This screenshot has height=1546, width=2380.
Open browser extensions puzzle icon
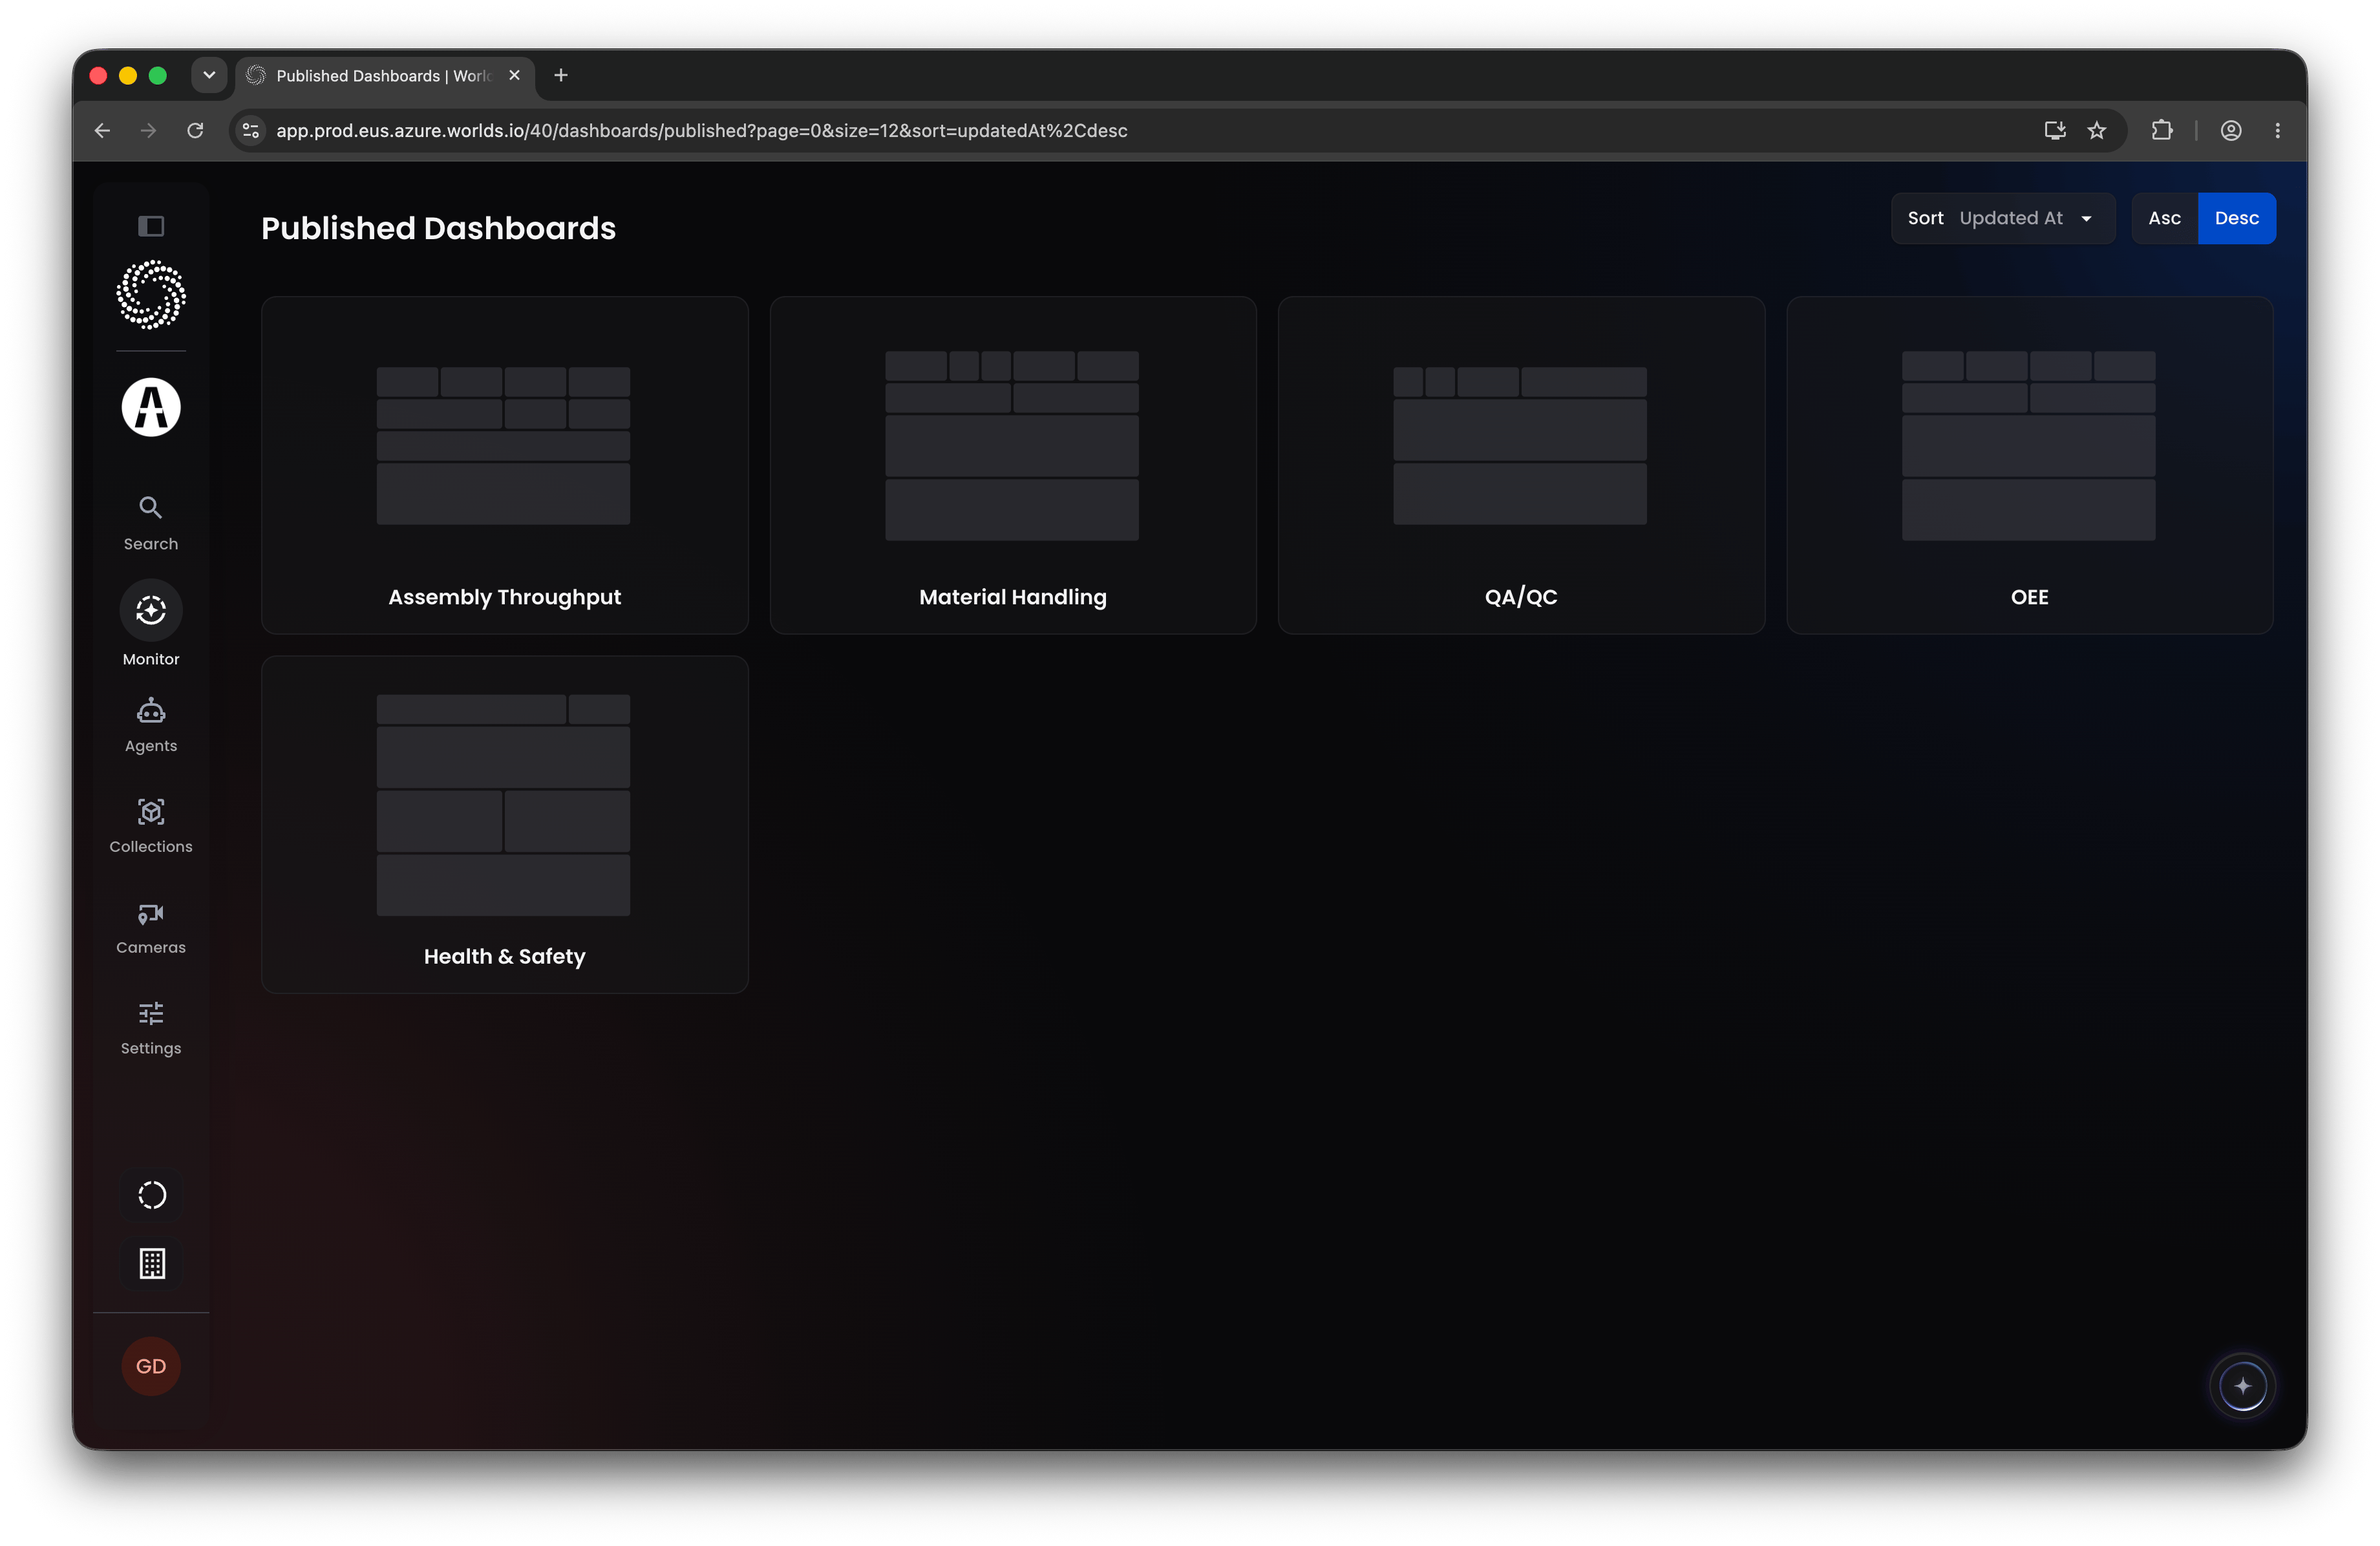pos(2161,131)
